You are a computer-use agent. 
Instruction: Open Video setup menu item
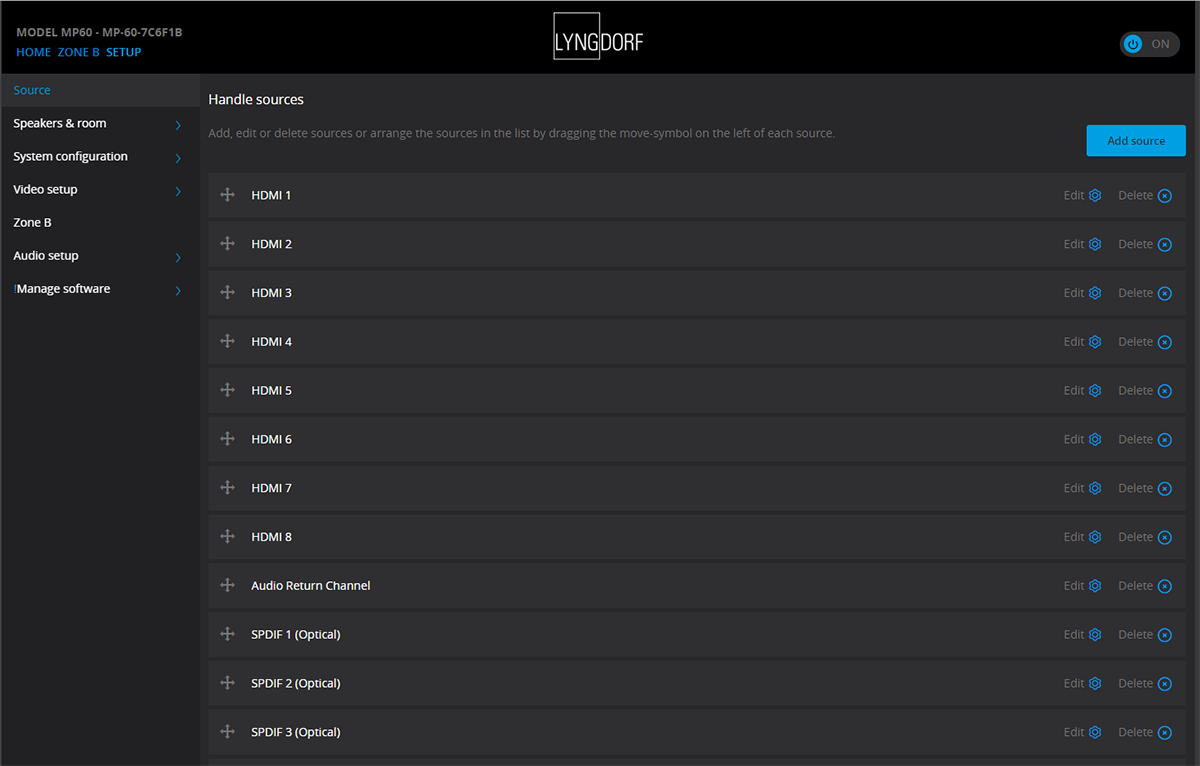pyautogui.click(x=100, y=189)
